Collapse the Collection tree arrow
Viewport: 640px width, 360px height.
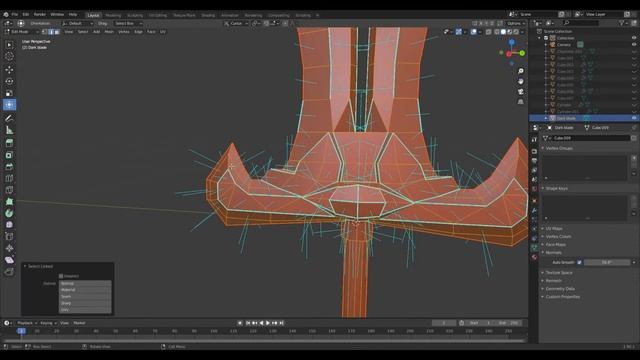pos(540,38)
